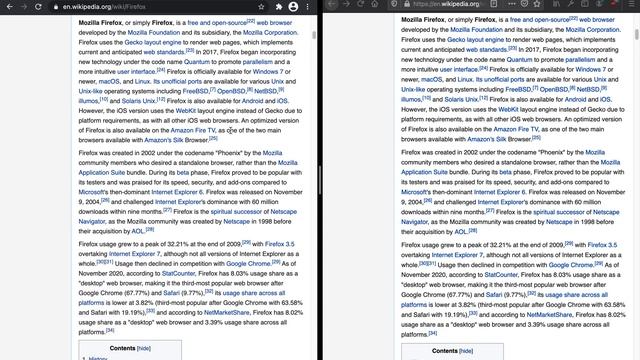Open 'WebKit' link in Firefox window
Viewport: 640px width, 360px height.
[x=508, y=109]
